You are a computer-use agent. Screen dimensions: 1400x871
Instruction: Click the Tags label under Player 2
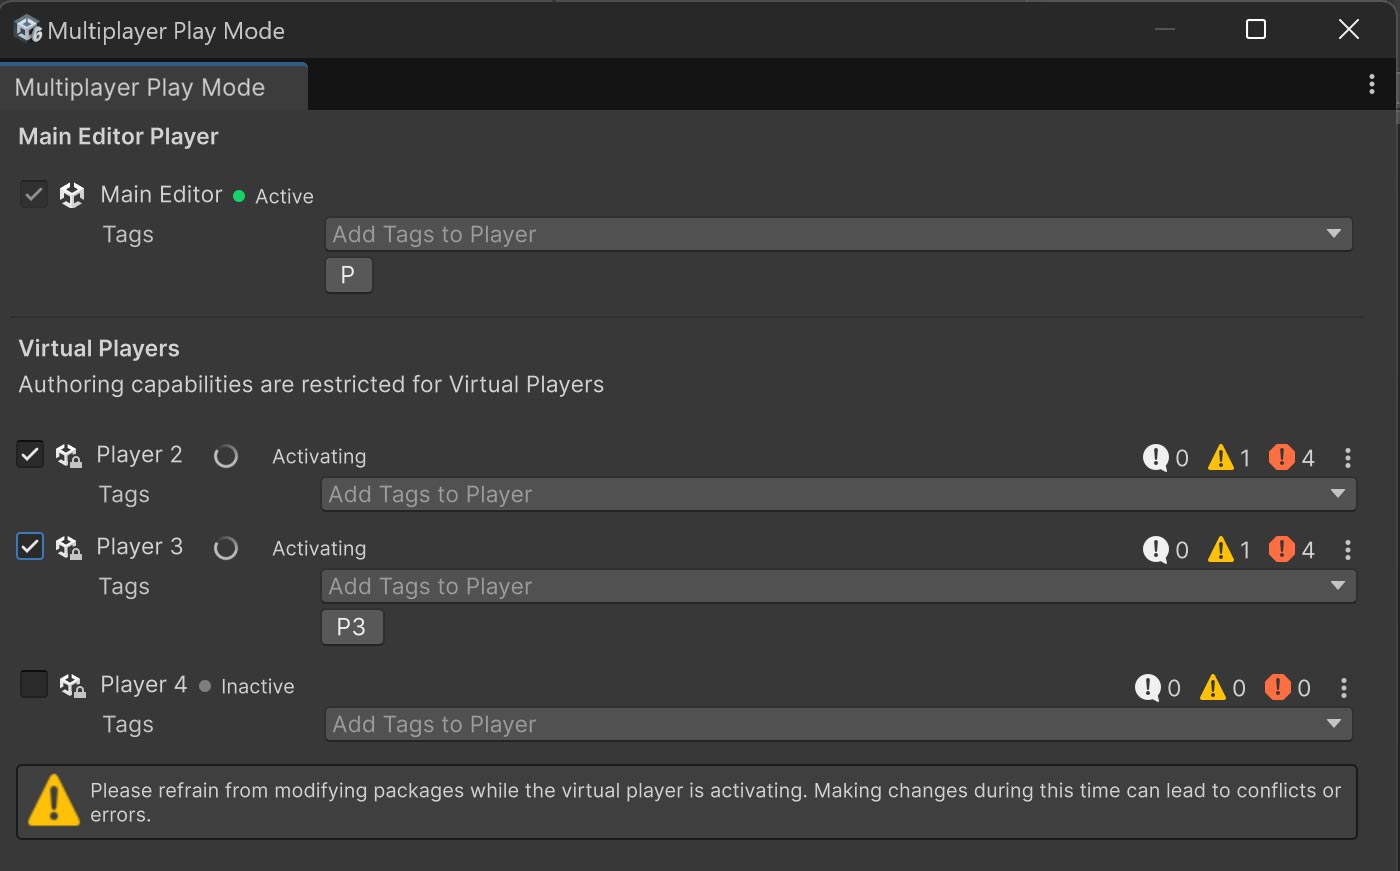[x=124, y=495]
